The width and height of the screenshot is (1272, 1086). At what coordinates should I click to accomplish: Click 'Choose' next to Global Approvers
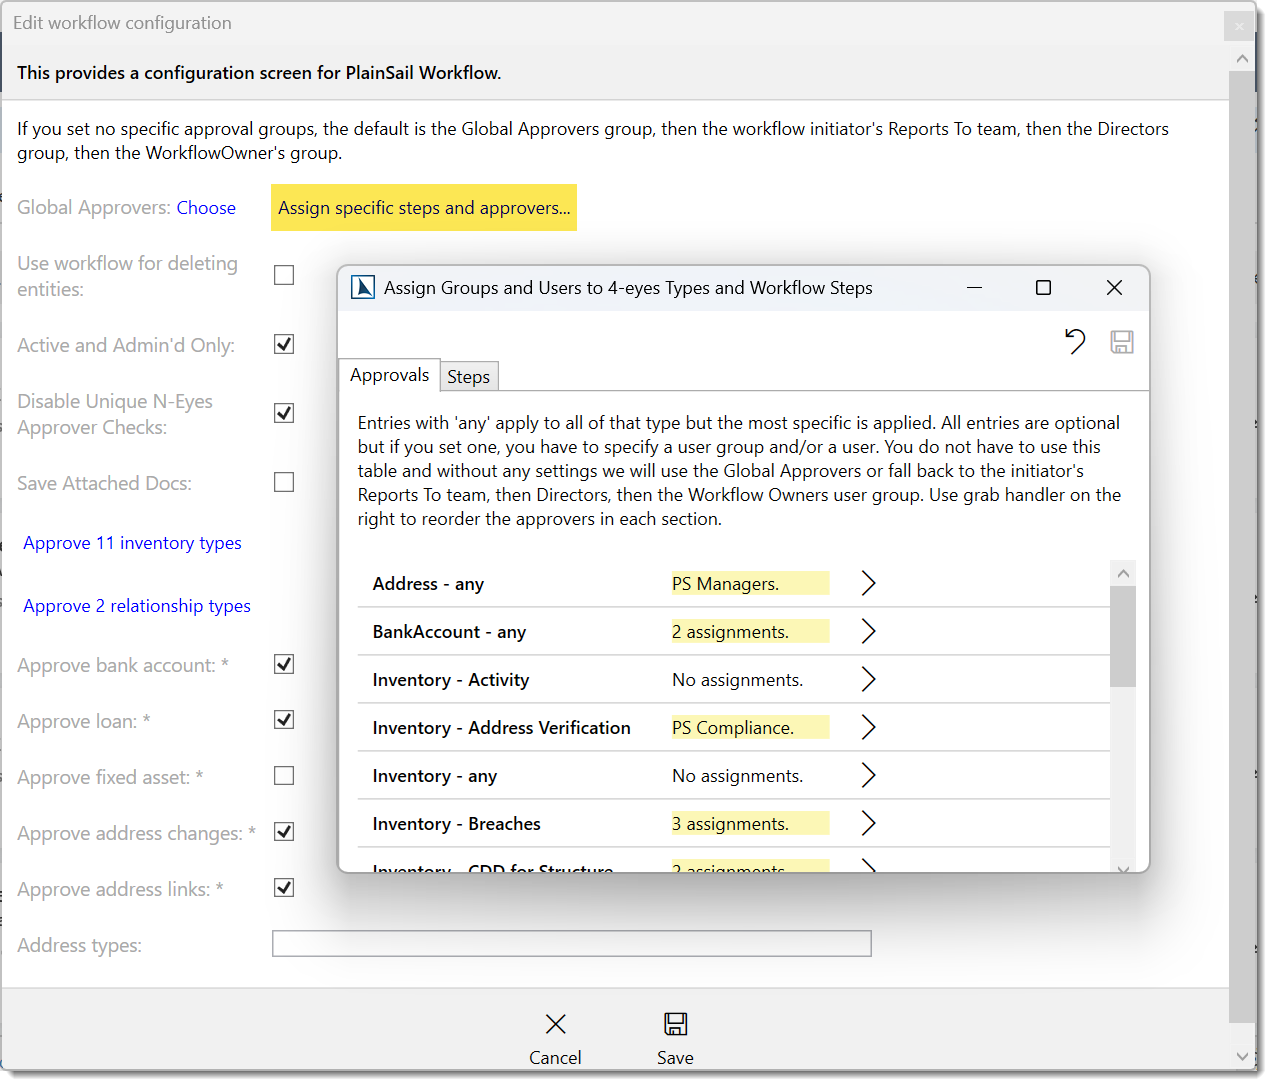tap(206, 207)
